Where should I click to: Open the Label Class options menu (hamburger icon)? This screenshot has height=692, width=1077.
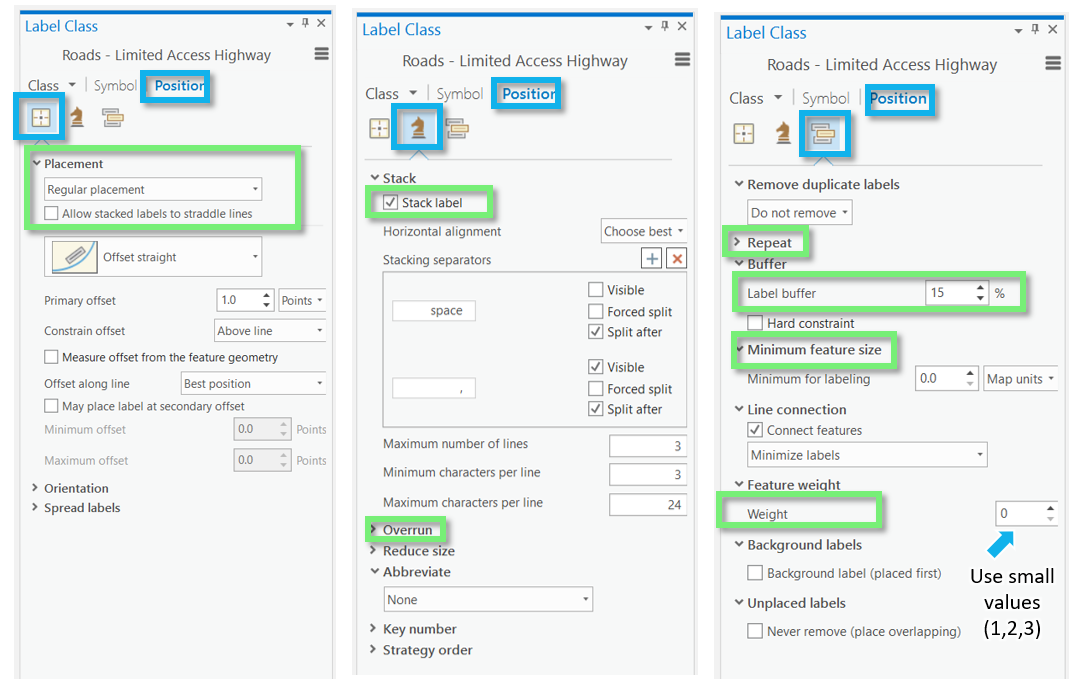click(x=320, y=54)
